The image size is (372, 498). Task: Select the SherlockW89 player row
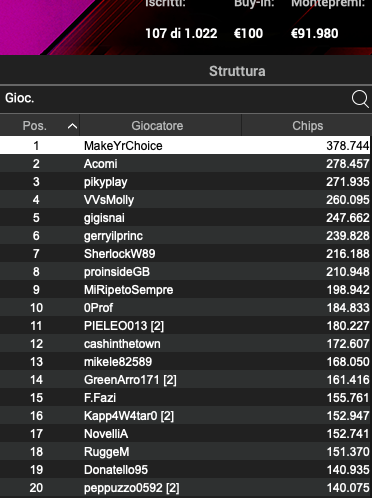pos(185,253)
